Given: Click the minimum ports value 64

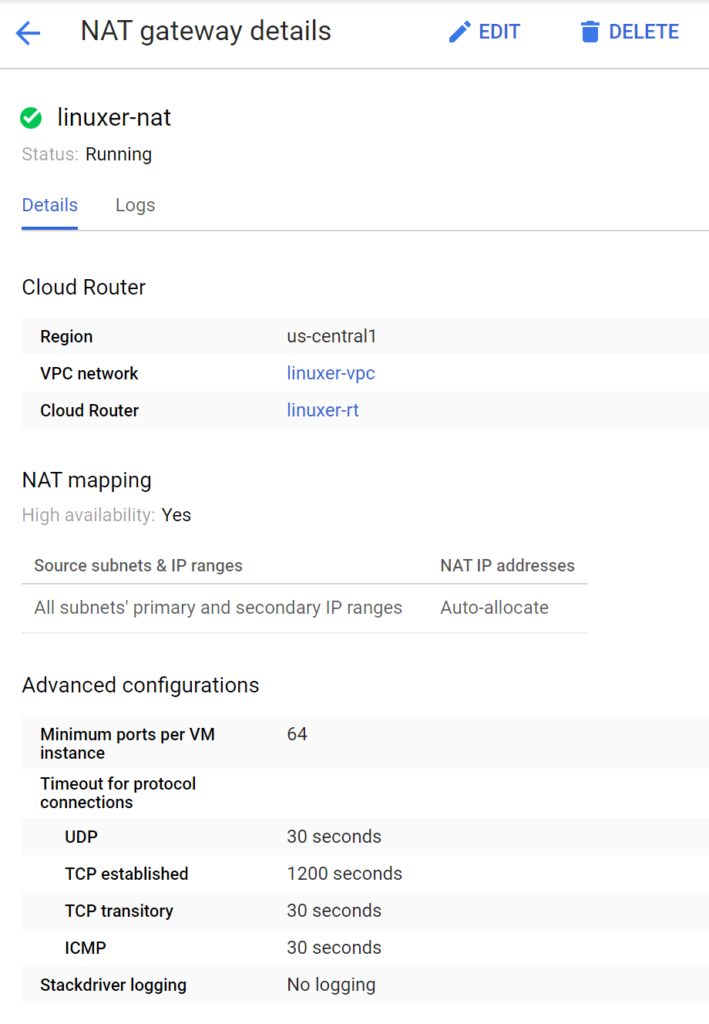Looking at the screenshot, I should (297, 734).
